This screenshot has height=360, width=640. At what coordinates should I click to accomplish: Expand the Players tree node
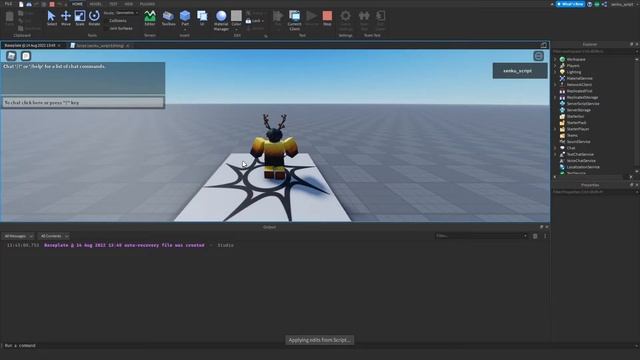(x=555, y=66)
